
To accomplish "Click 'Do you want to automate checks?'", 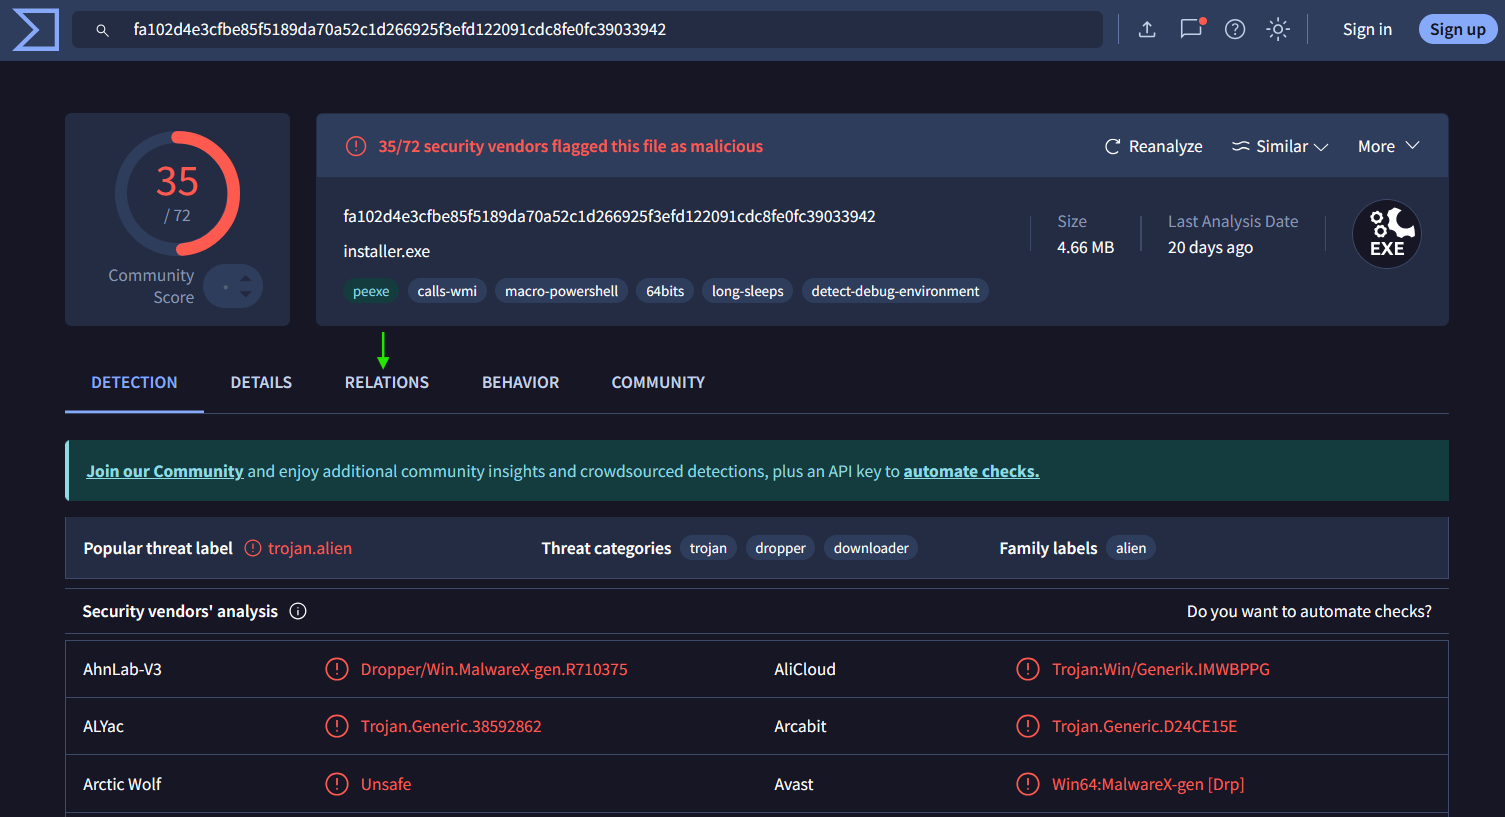I will [1309, 611].
